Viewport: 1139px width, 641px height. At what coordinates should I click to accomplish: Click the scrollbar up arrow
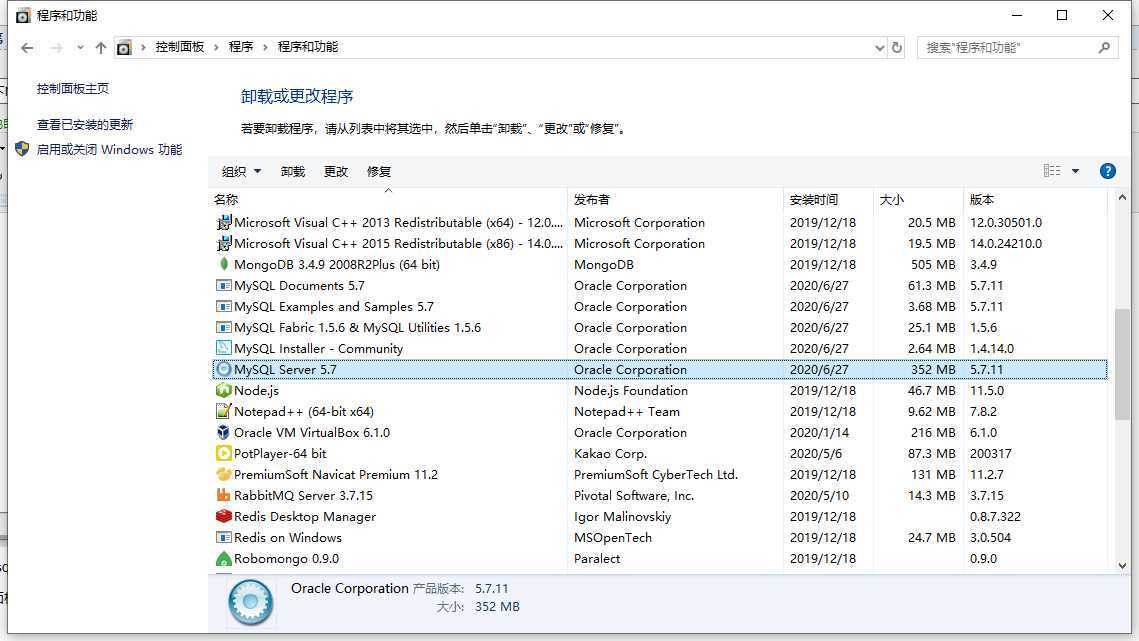point(1122,198)
